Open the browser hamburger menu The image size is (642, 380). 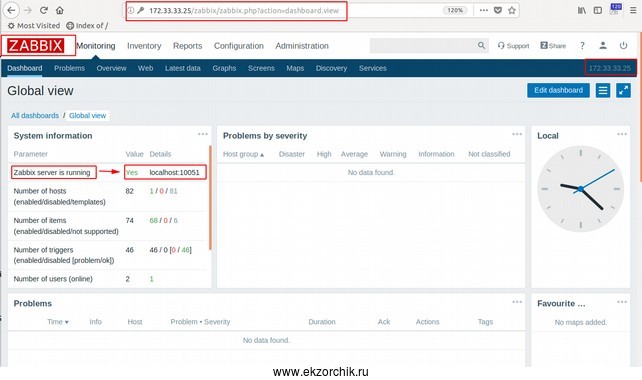pyautogui.click(x=633, y=11)
